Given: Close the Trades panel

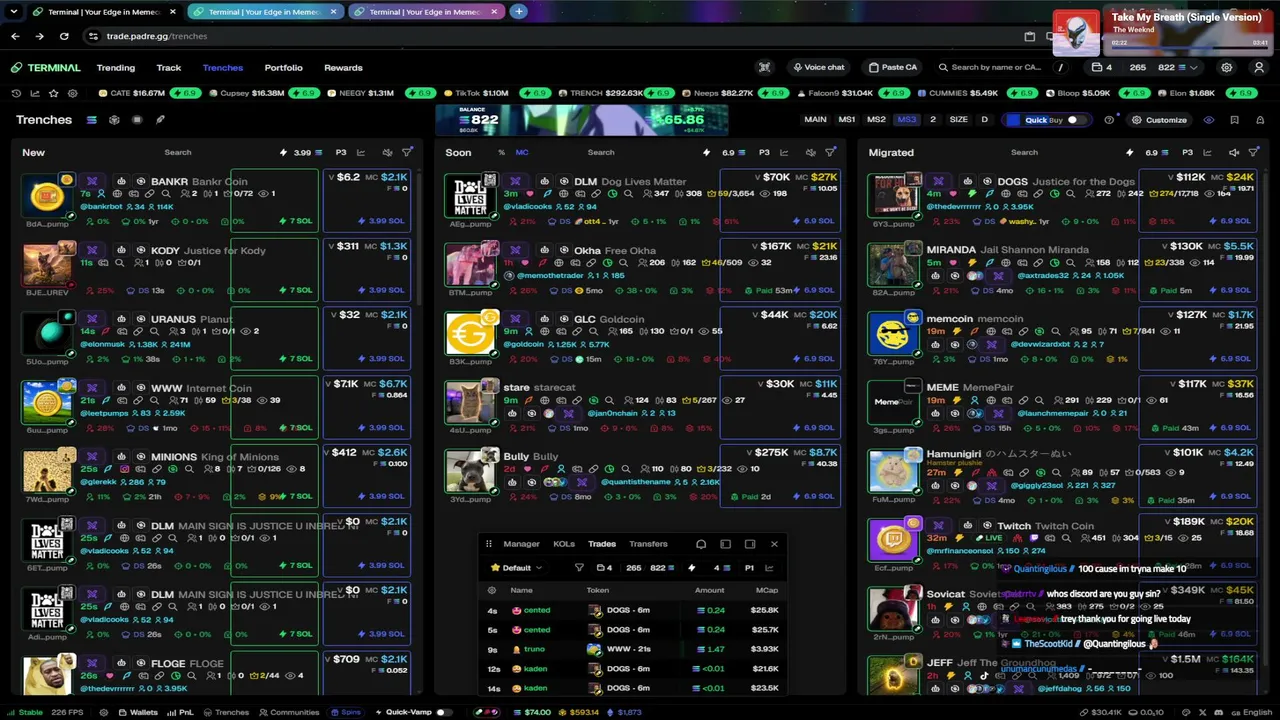Looking at the screenshot, I should tap(774, 544).
